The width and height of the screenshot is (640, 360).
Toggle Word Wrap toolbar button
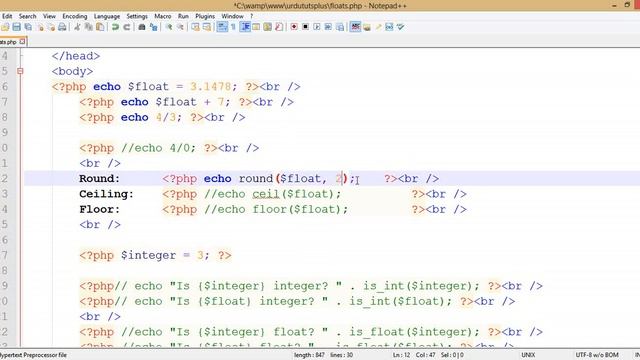tap(222, 27)
